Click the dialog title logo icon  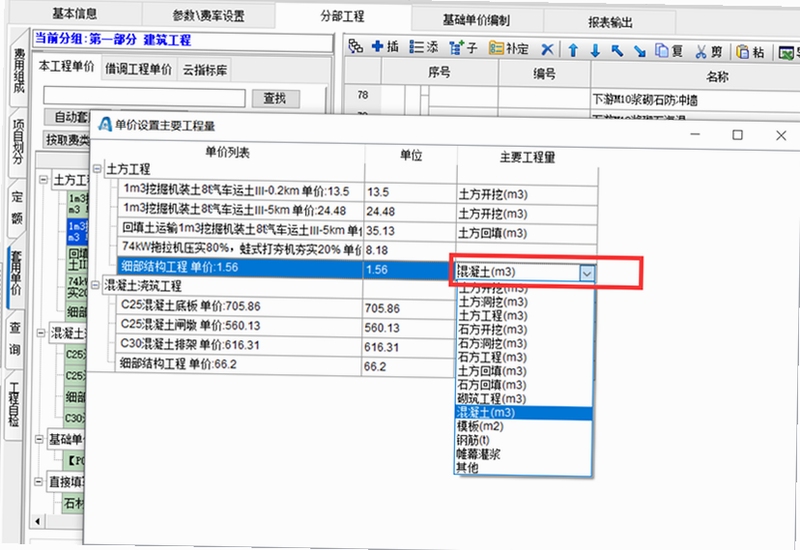tap(105, 124)
